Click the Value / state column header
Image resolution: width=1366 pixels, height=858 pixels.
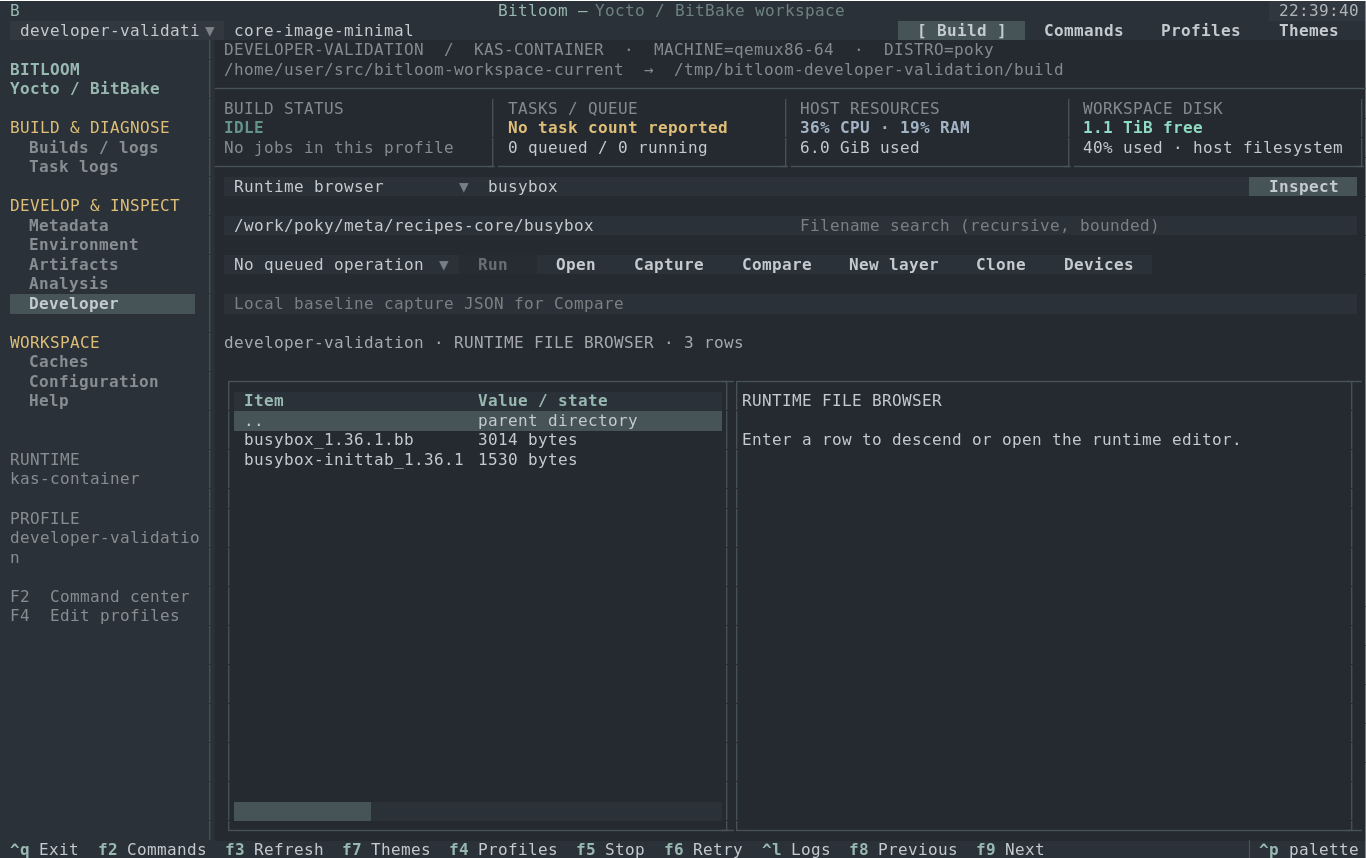[x=542, y=400]
